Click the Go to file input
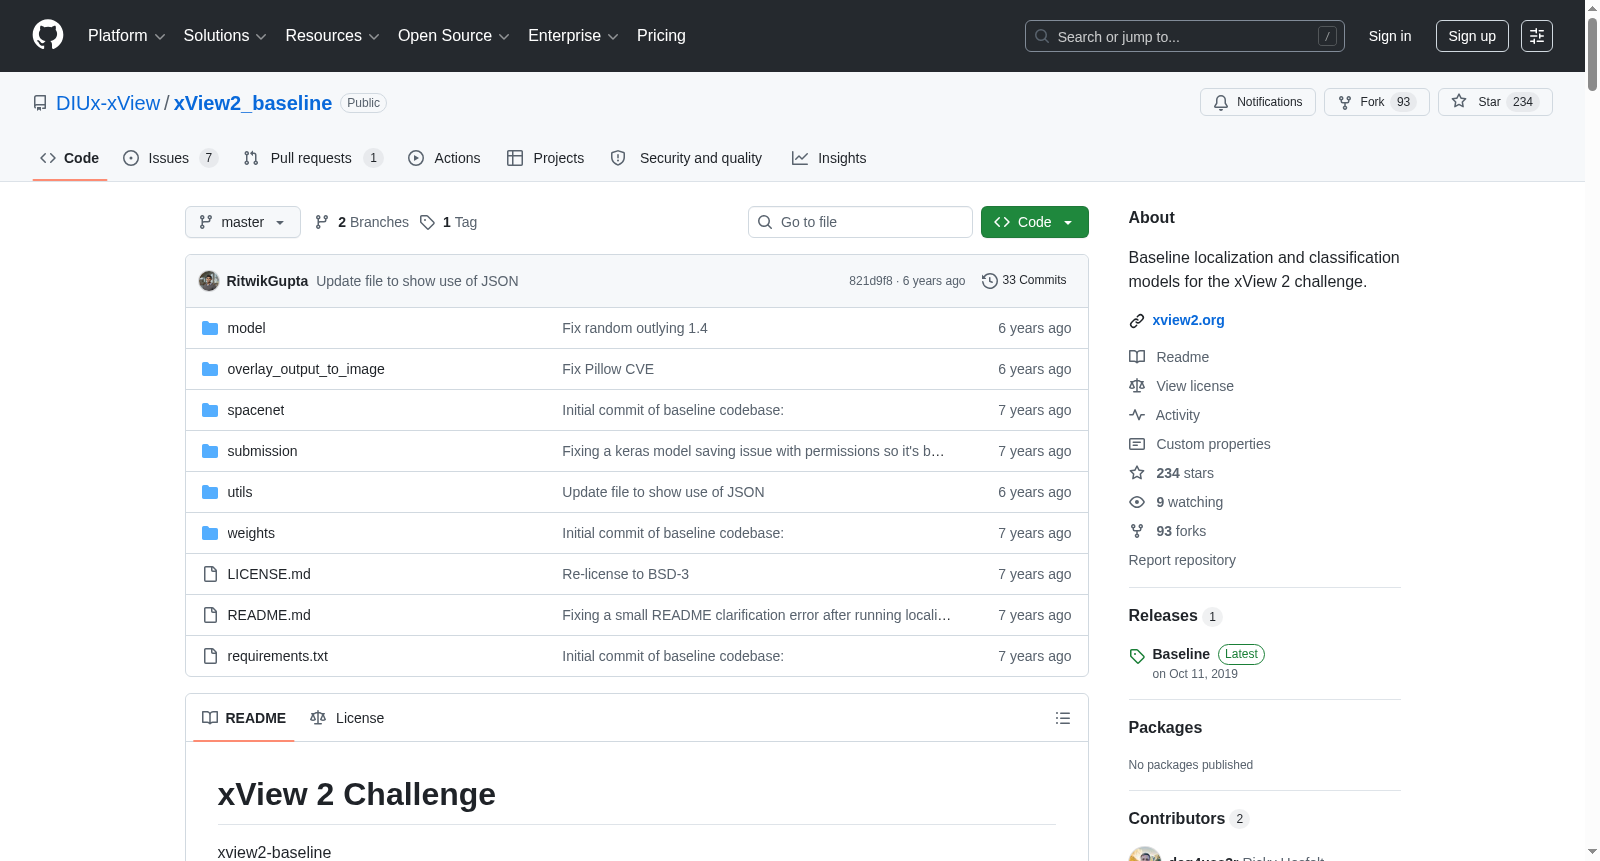This screenshot has width=1600, height=861. coord(860,222)
